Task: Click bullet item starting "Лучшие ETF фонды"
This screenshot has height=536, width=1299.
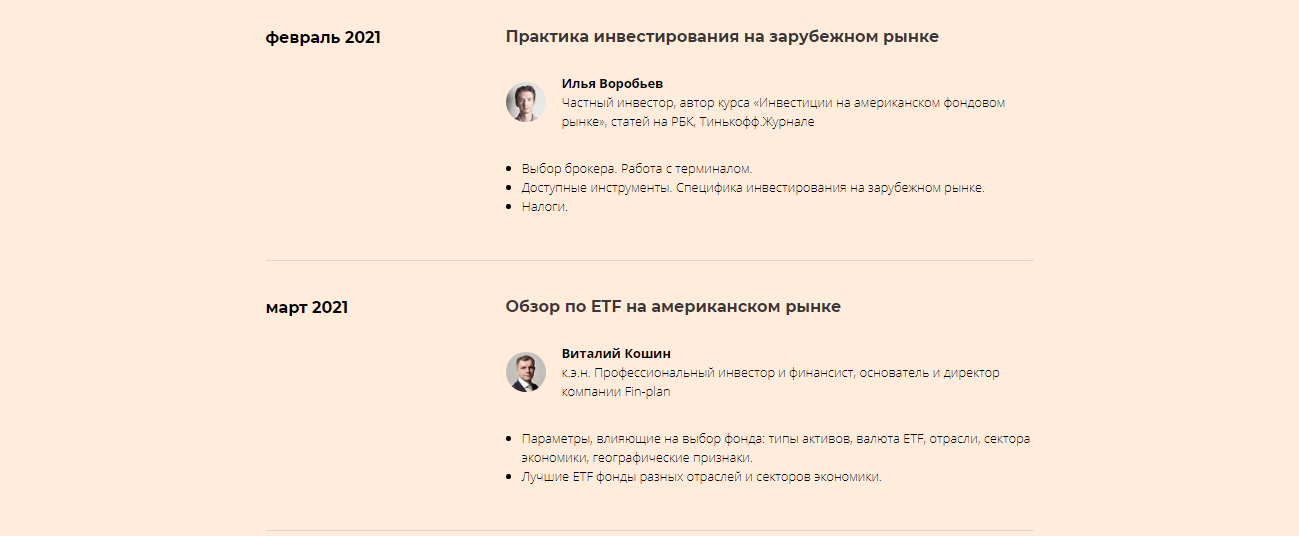Action: point(701,477)
